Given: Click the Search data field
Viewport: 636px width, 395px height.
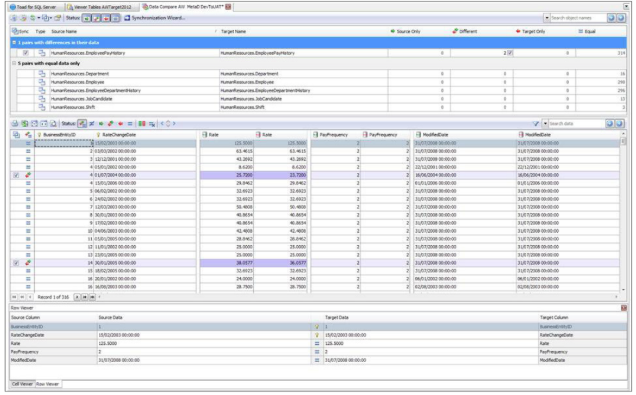Looking at the screenshot, I should [576, 124].
